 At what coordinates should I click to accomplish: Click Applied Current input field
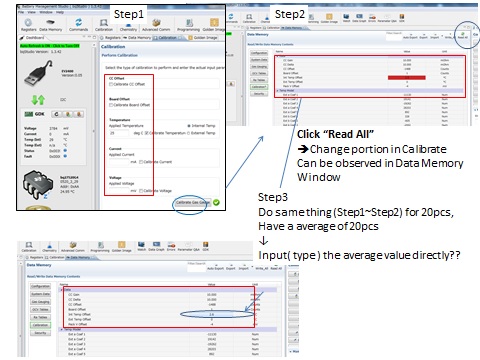pos(119,162)
